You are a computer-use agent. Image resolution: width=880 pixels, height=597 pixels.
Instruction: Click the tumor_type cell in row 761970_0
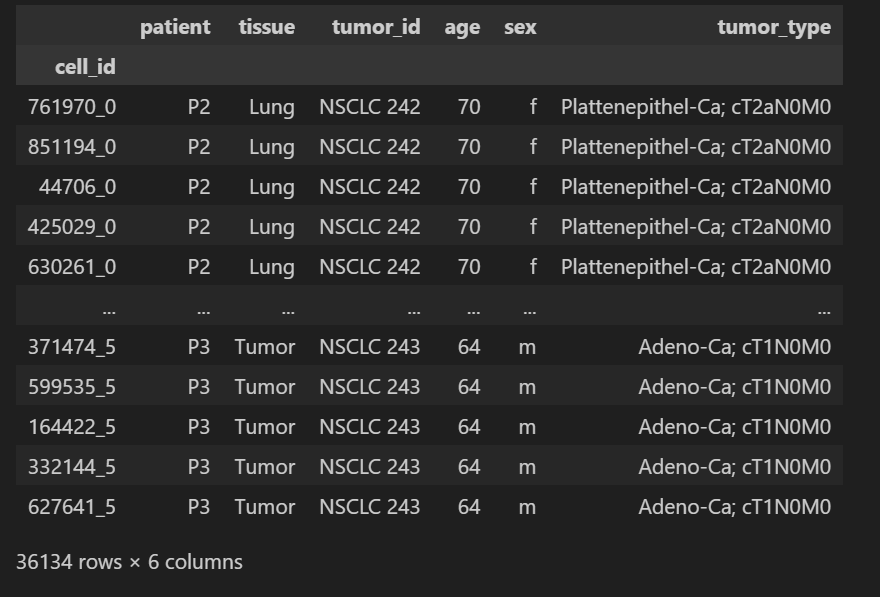pyautogui.click(x=695, y=107)
